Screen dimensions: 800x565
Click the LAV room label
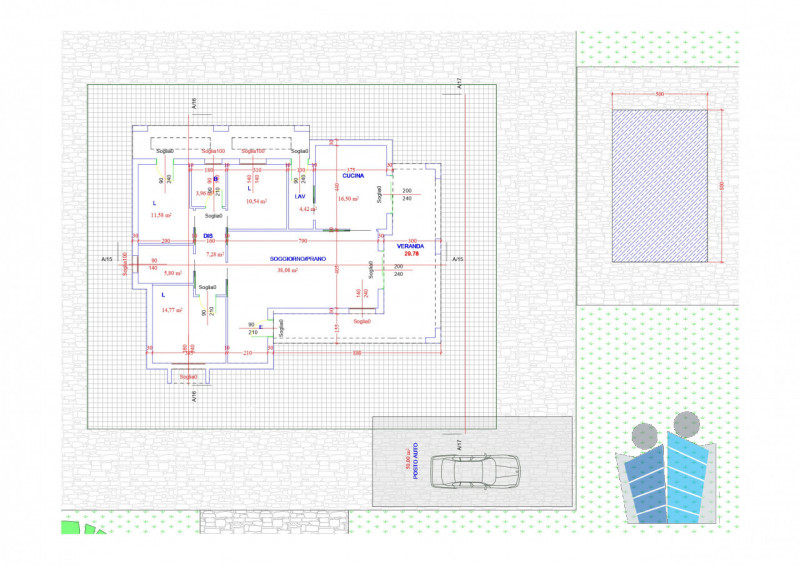[x=298, y=197]
